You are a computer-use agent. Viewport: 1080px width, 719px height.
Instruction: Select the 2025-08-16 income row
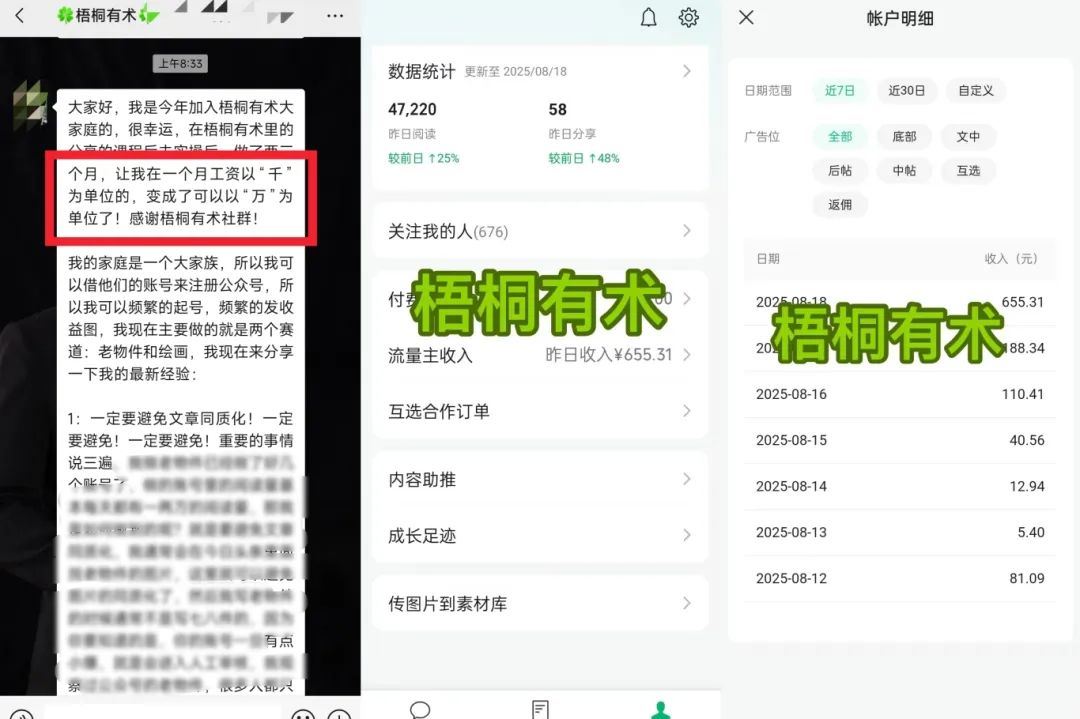(900, 394)
